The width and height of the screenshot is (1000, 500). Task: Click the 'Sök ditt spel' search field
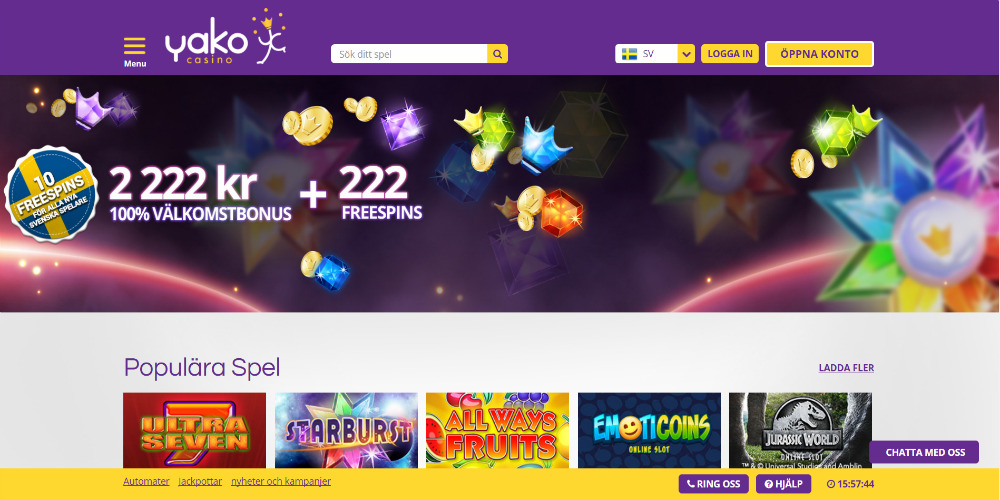click(409, 54)
